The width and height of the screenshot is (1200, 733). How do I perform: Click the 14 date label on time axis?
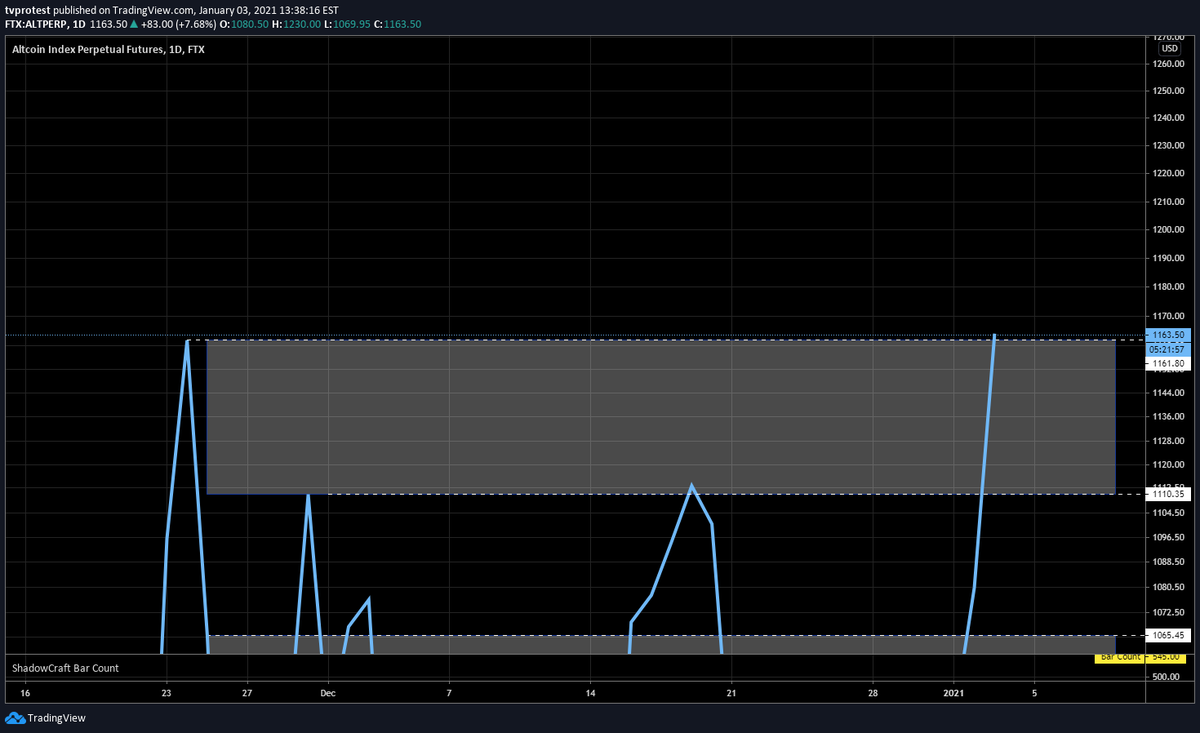[x=590, y=692]
